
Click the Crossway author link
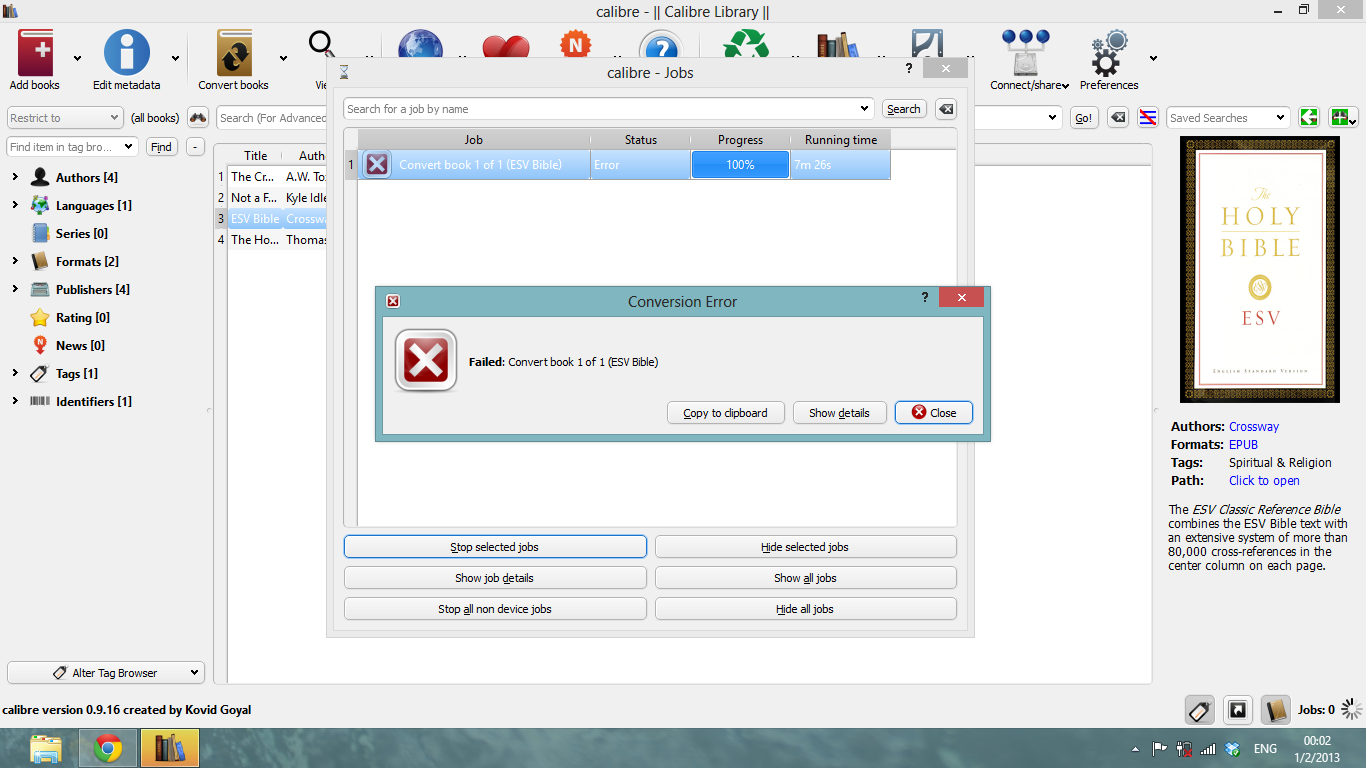pos(1254,427)
